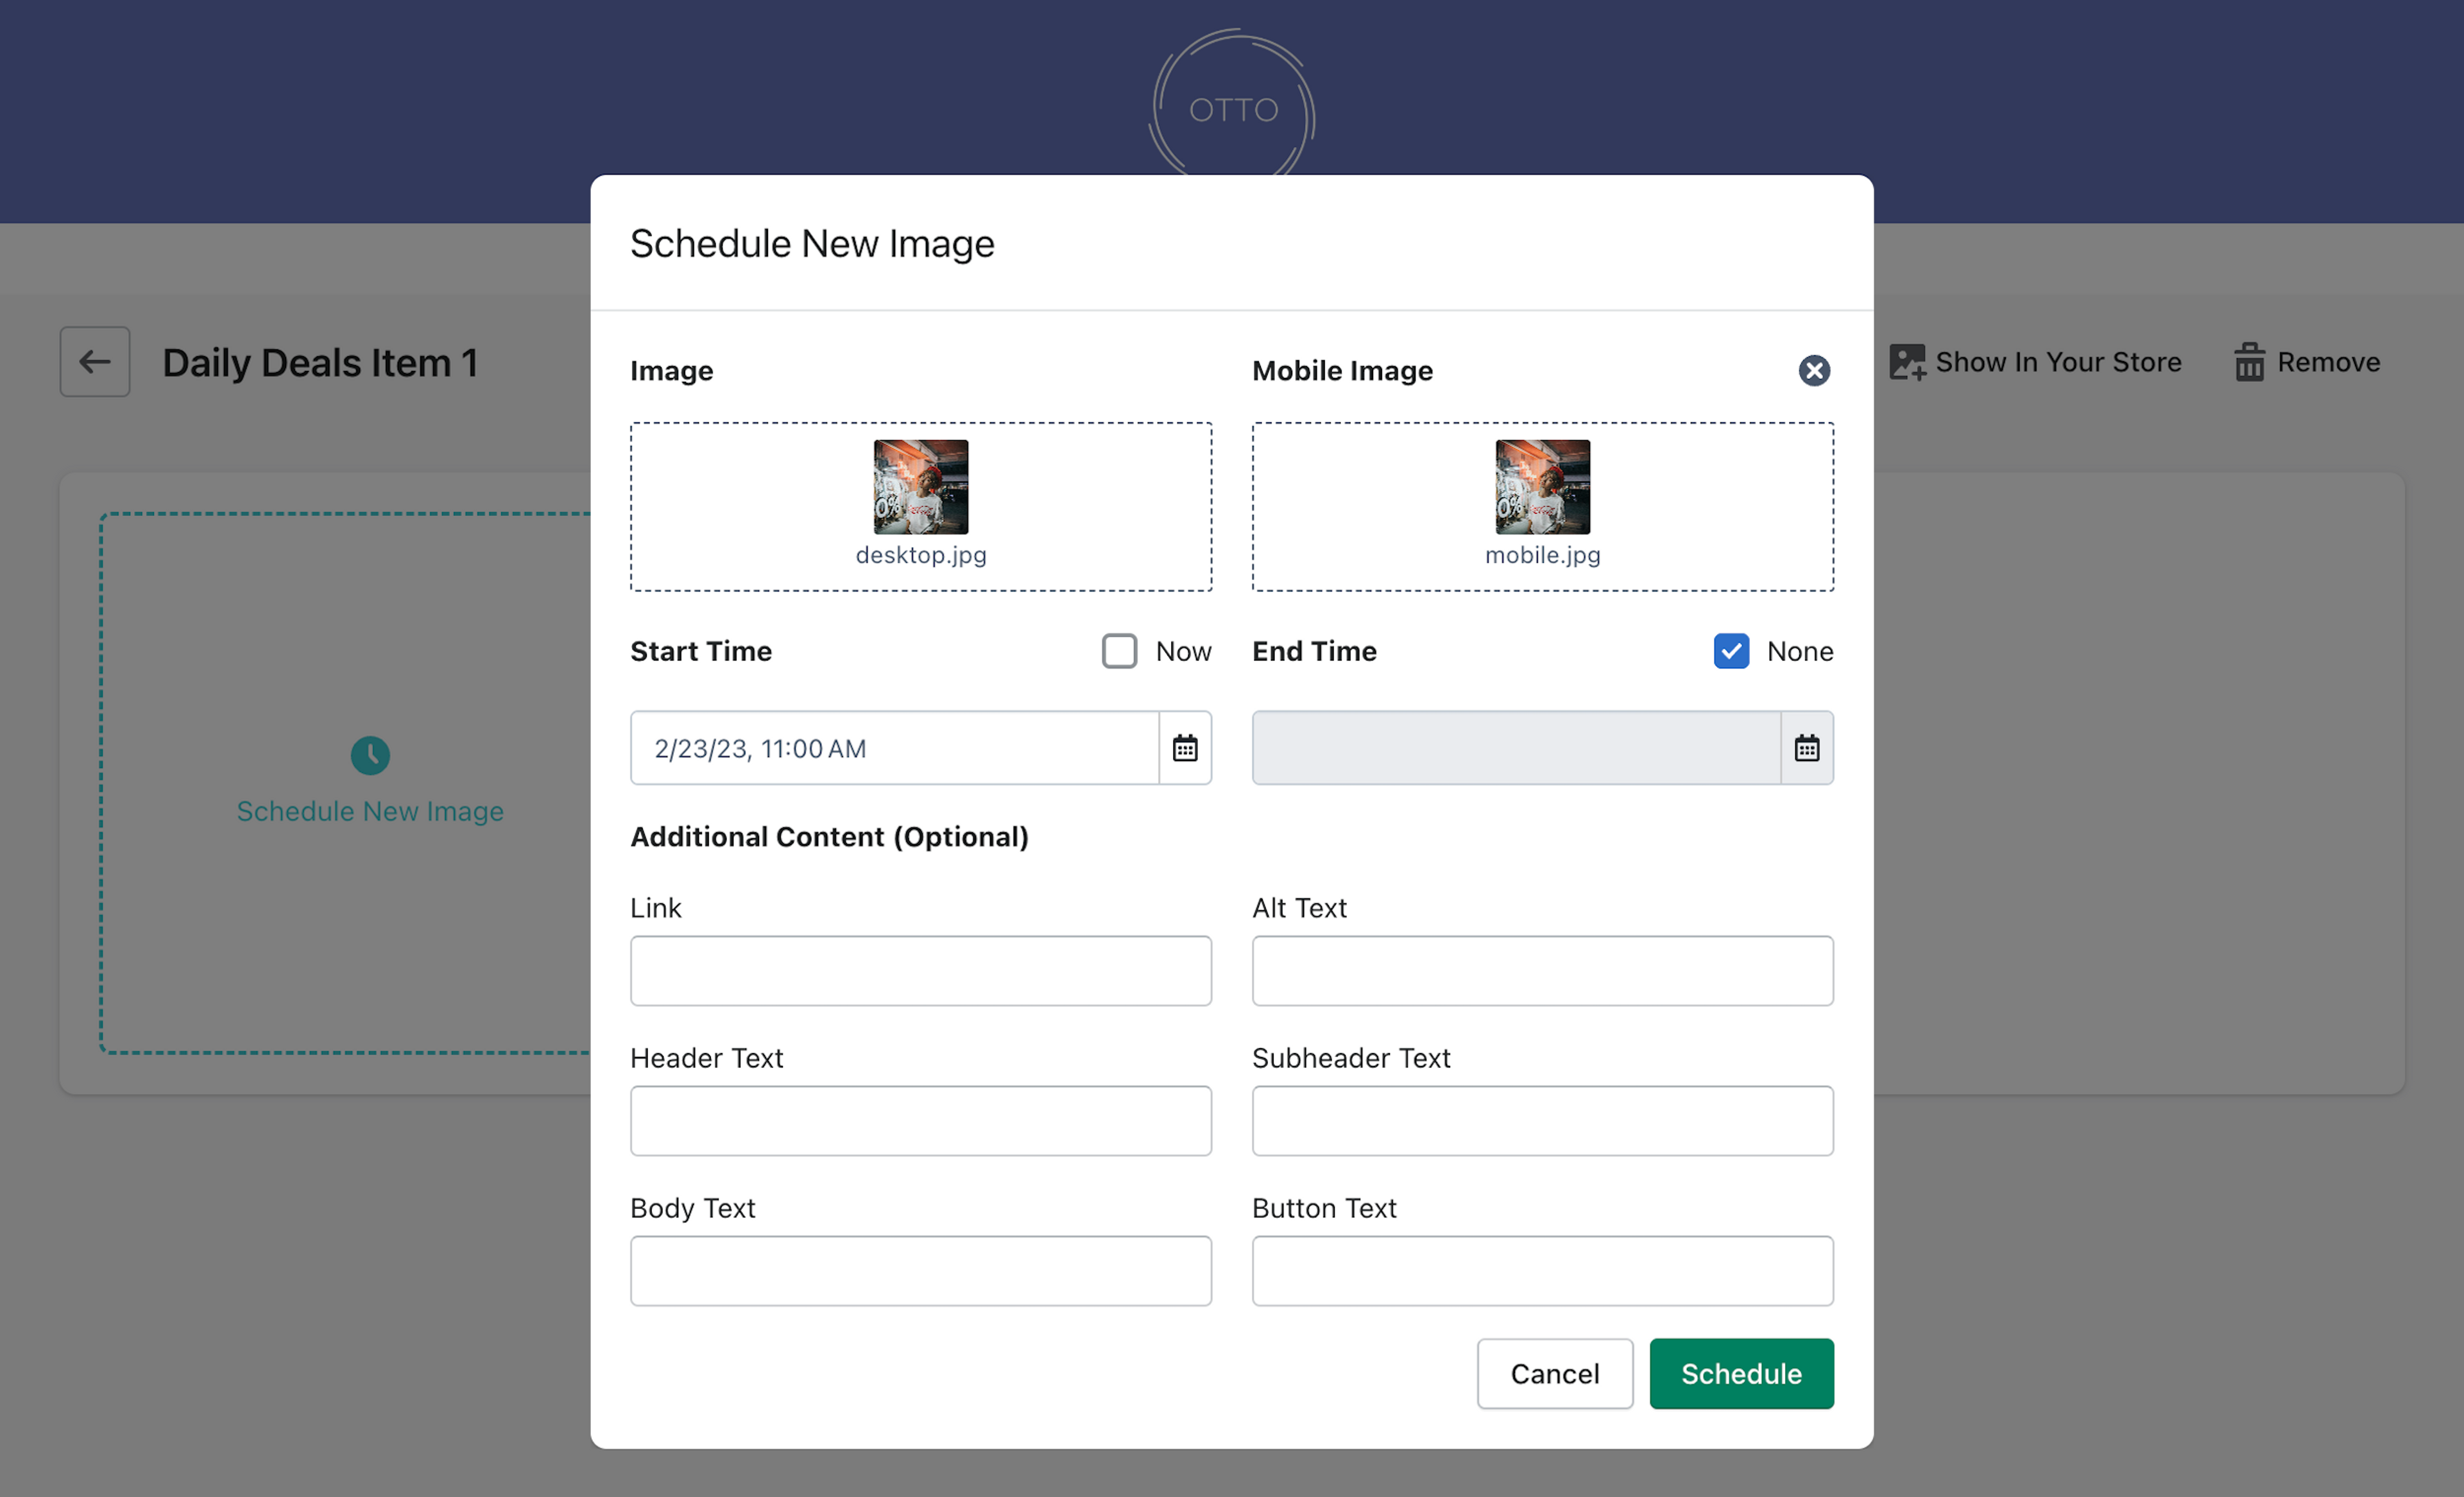Uncheck the None checkbox for End Time
Viewport: 2464px width, 1497px height.
[x=1731, y=651]
